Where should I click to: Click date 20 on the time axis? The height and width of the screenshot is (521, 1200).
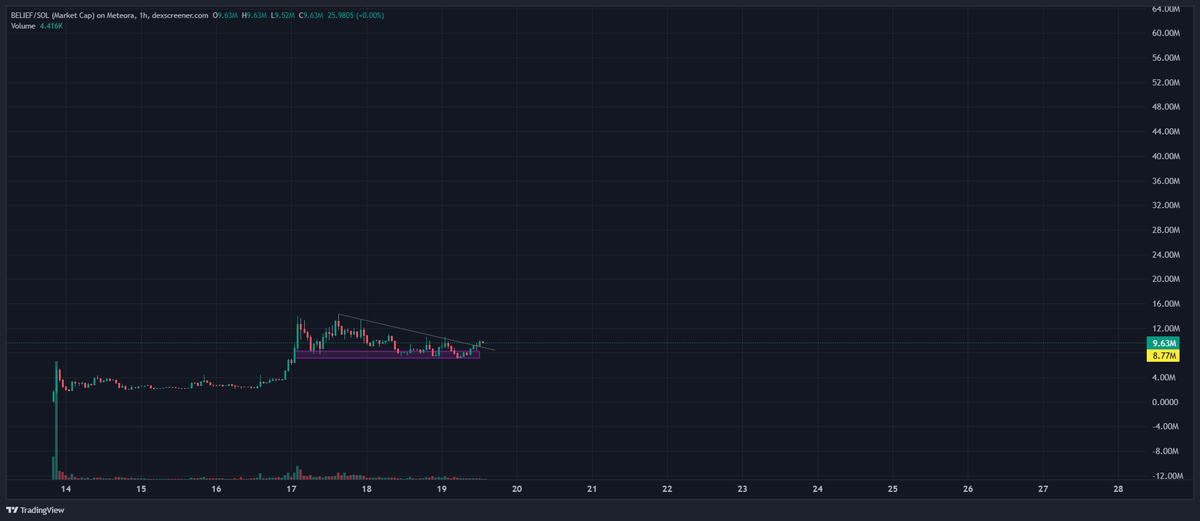[517, 490]
